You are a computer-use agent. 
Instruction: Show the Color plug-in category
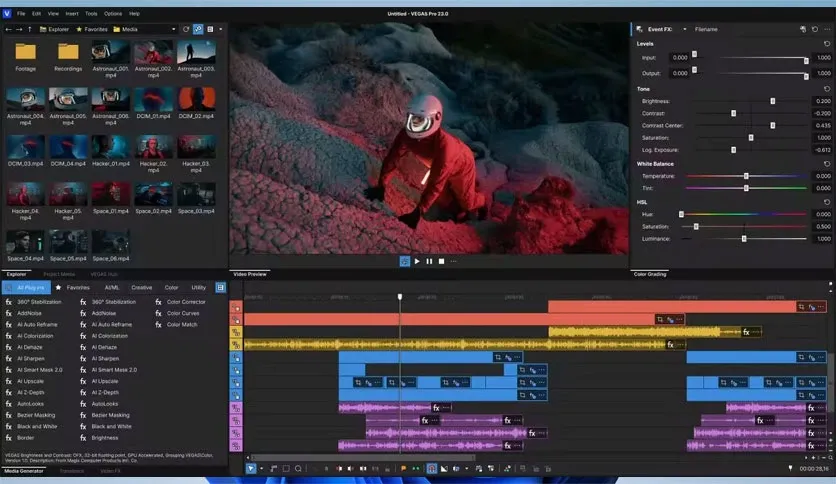171,287
